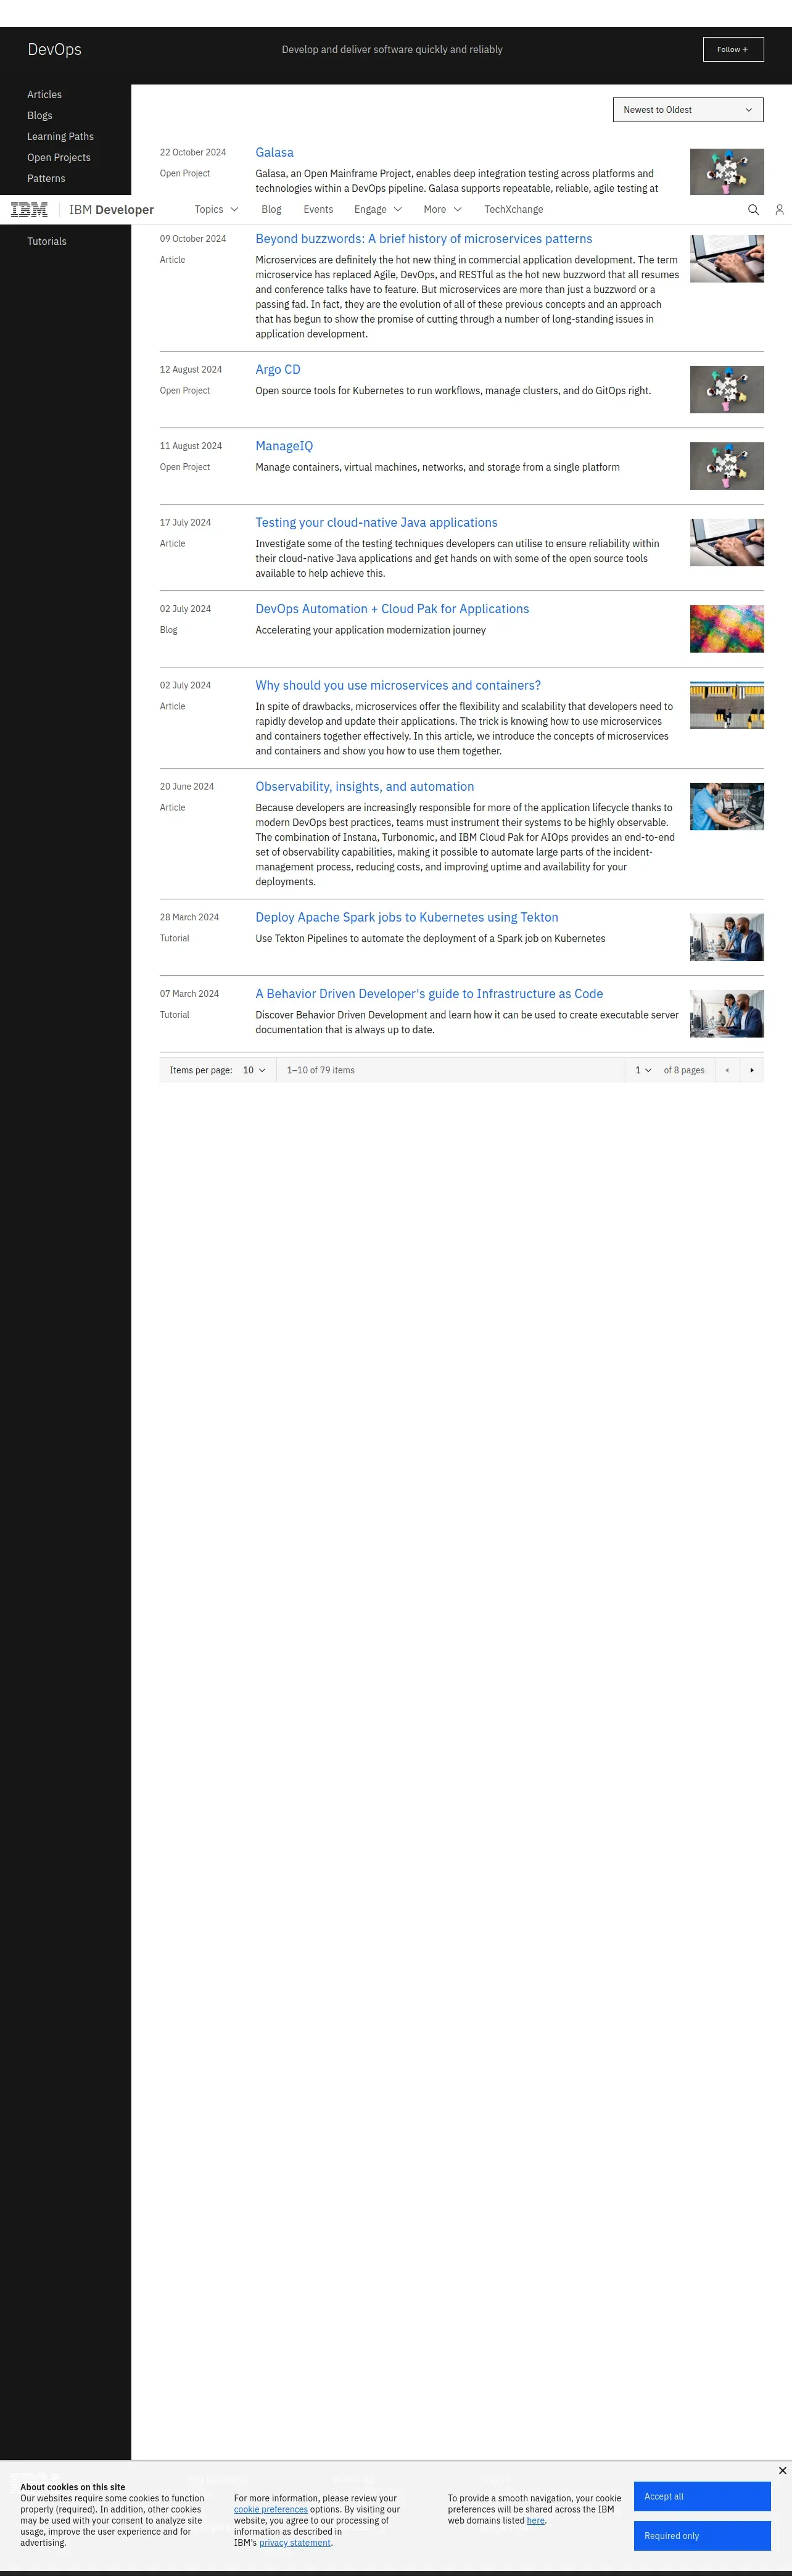Click the Observability article thumbnail

coord(727,807)
